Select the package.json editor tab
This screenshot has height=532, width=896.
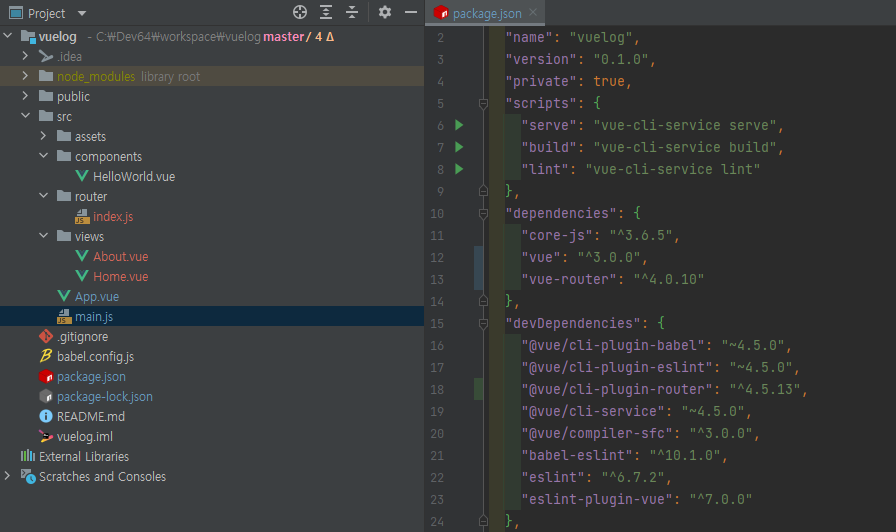(x=485, y=13)
